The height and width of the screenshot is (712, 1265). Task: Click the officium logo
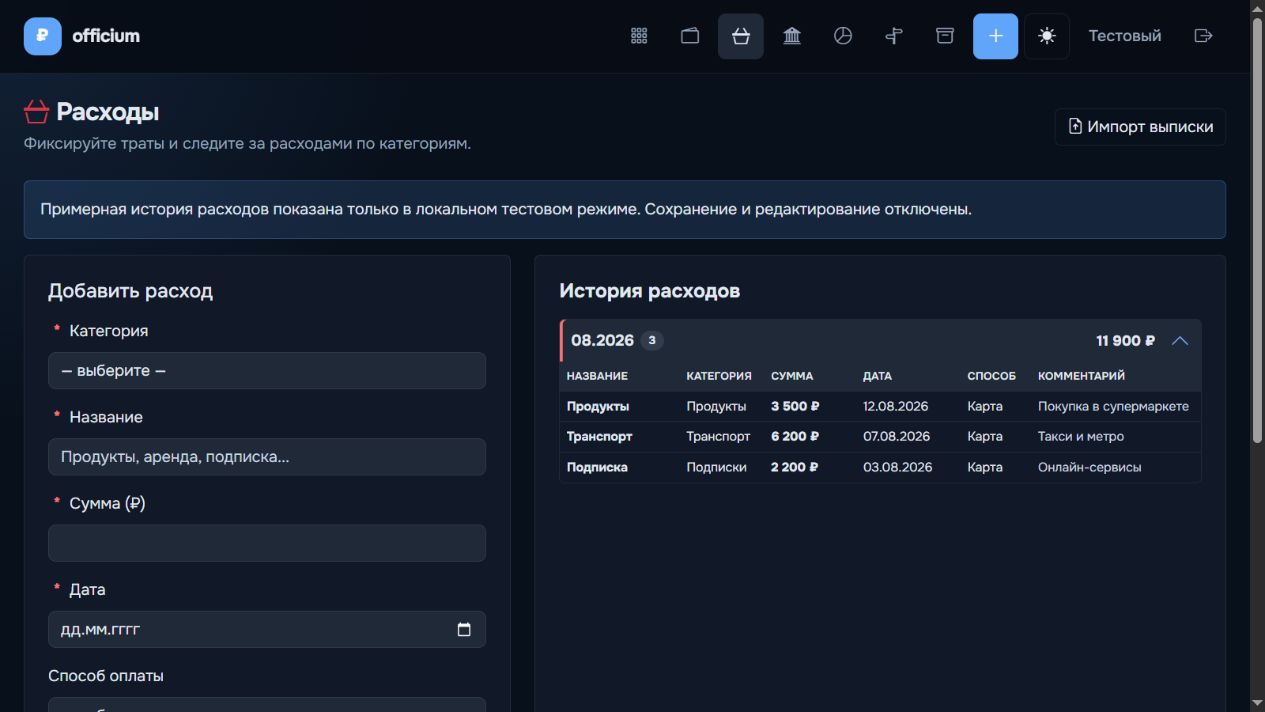point(82,36)
